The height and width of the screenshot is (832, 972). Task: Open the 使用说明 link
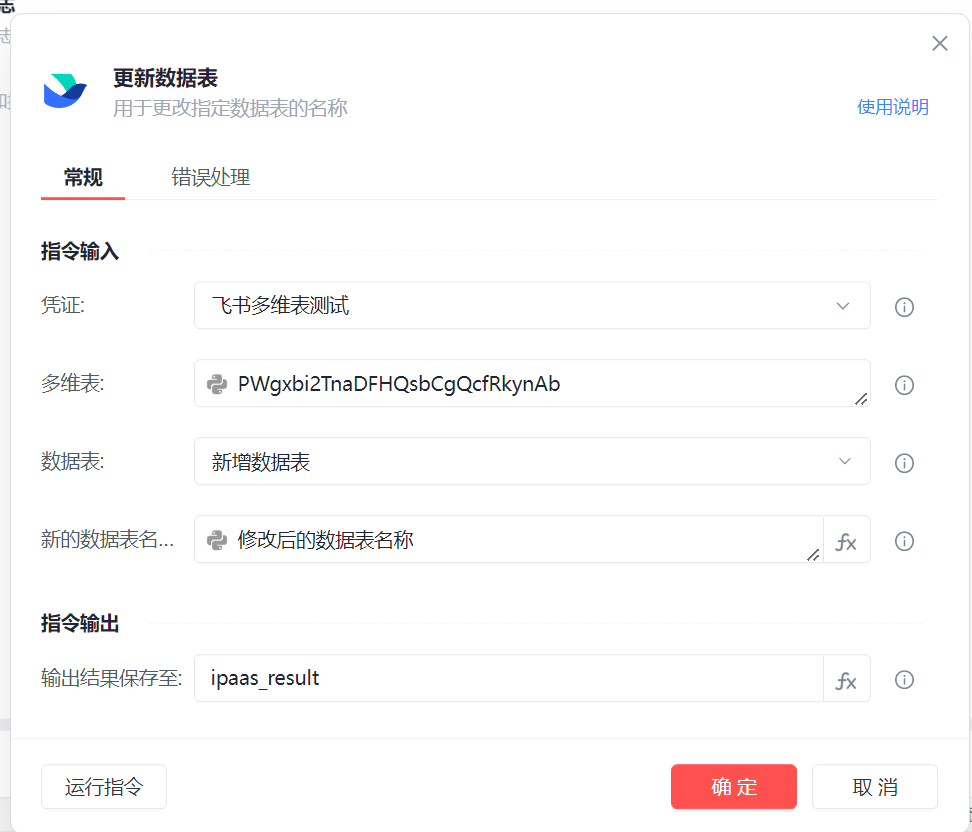pyautogui.click(x=892, y=107)
